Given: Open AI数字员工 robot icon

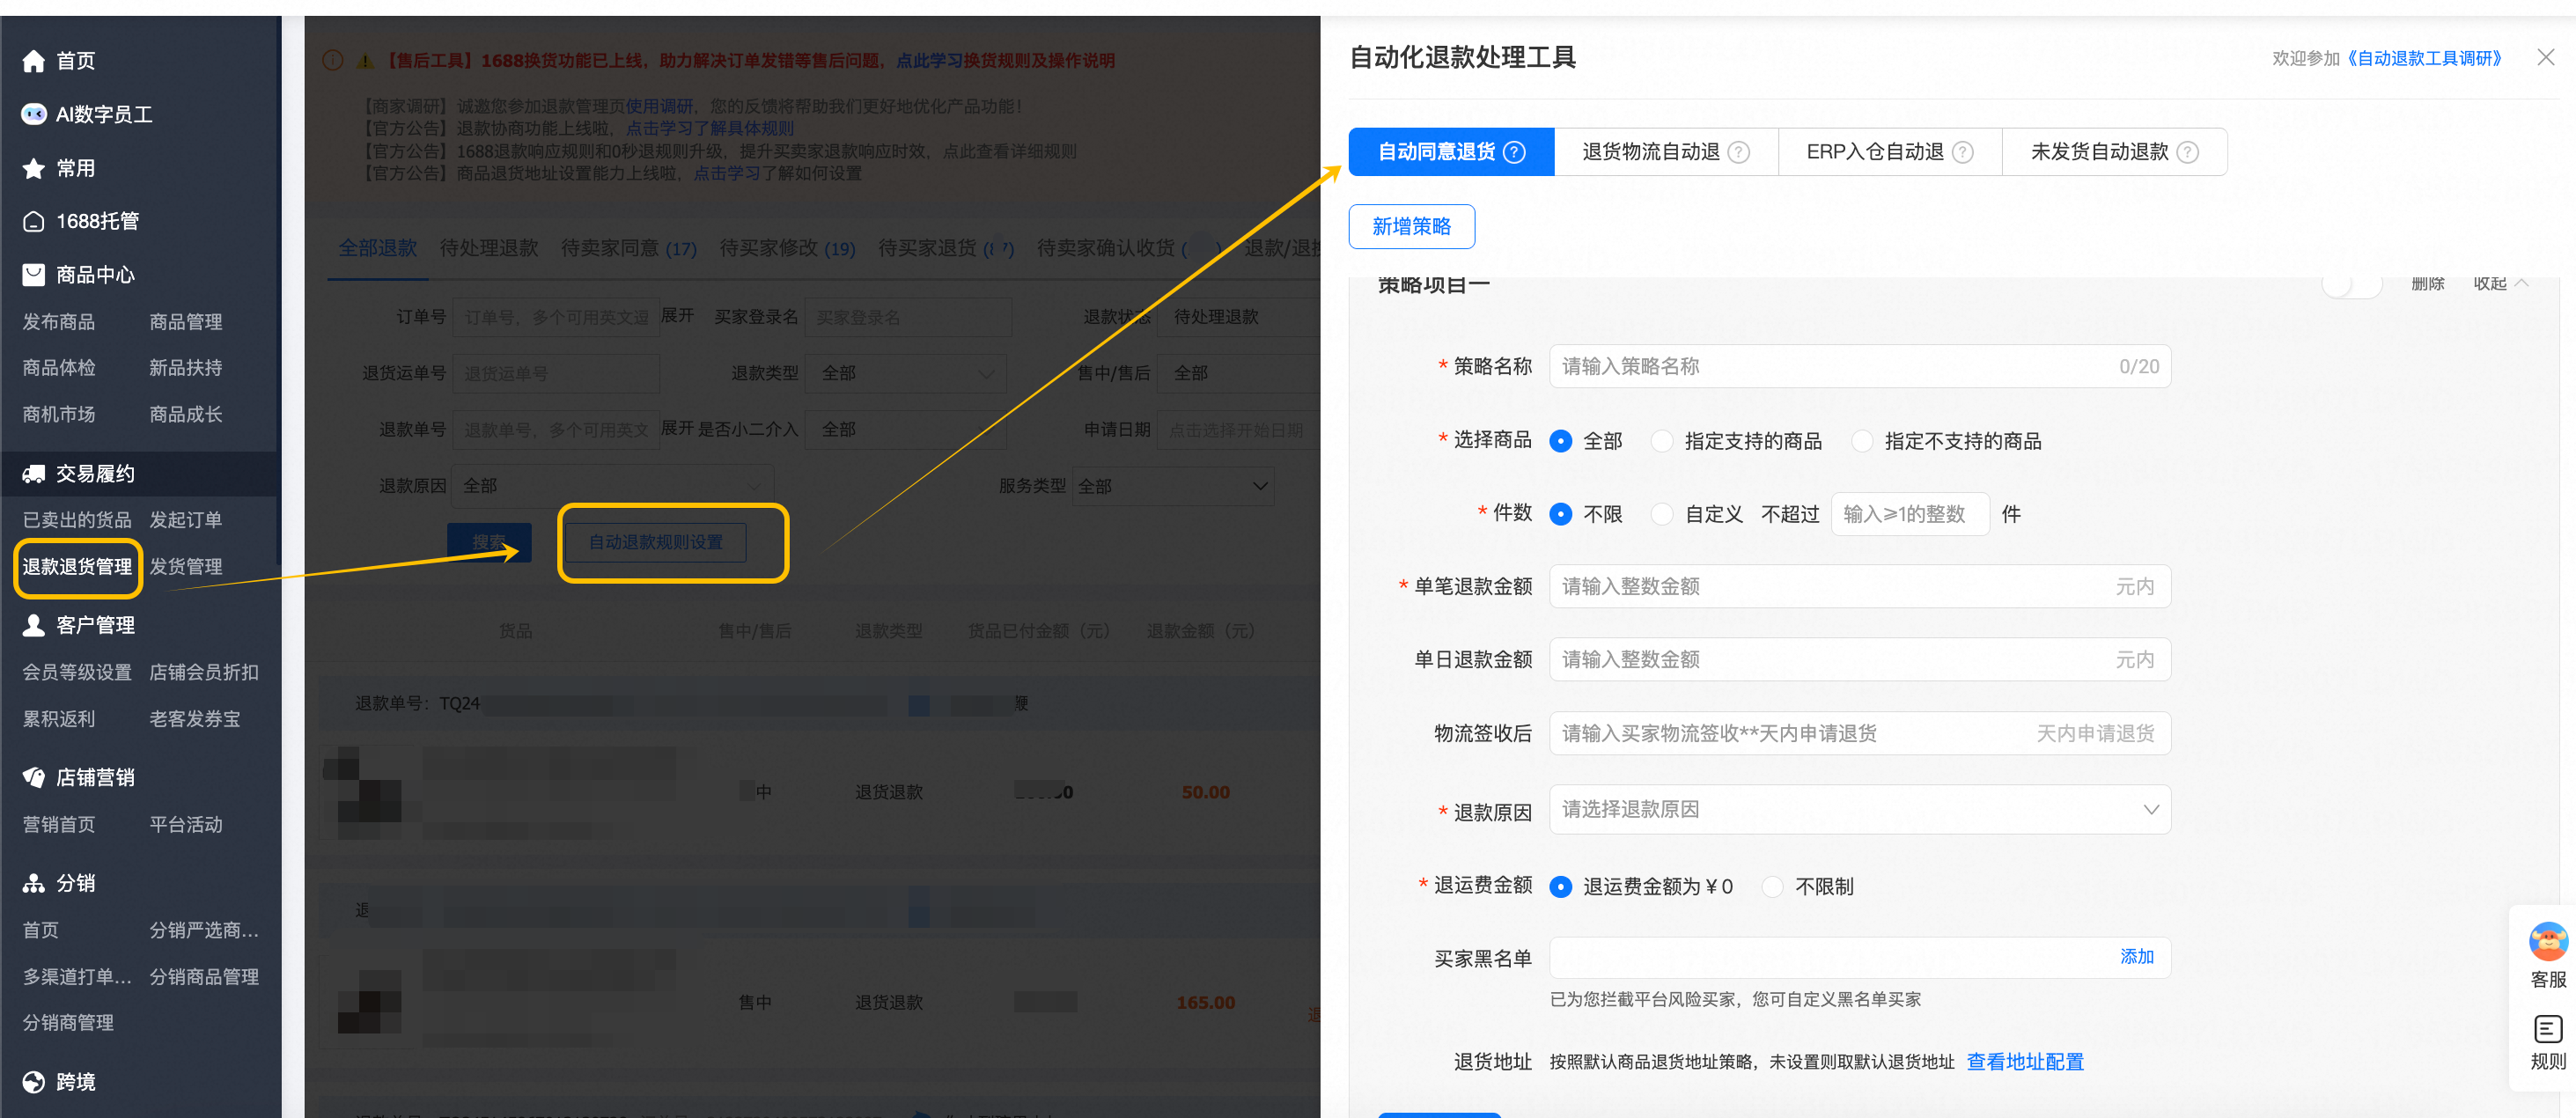Looking at the screenshot, I should (33, 114).
